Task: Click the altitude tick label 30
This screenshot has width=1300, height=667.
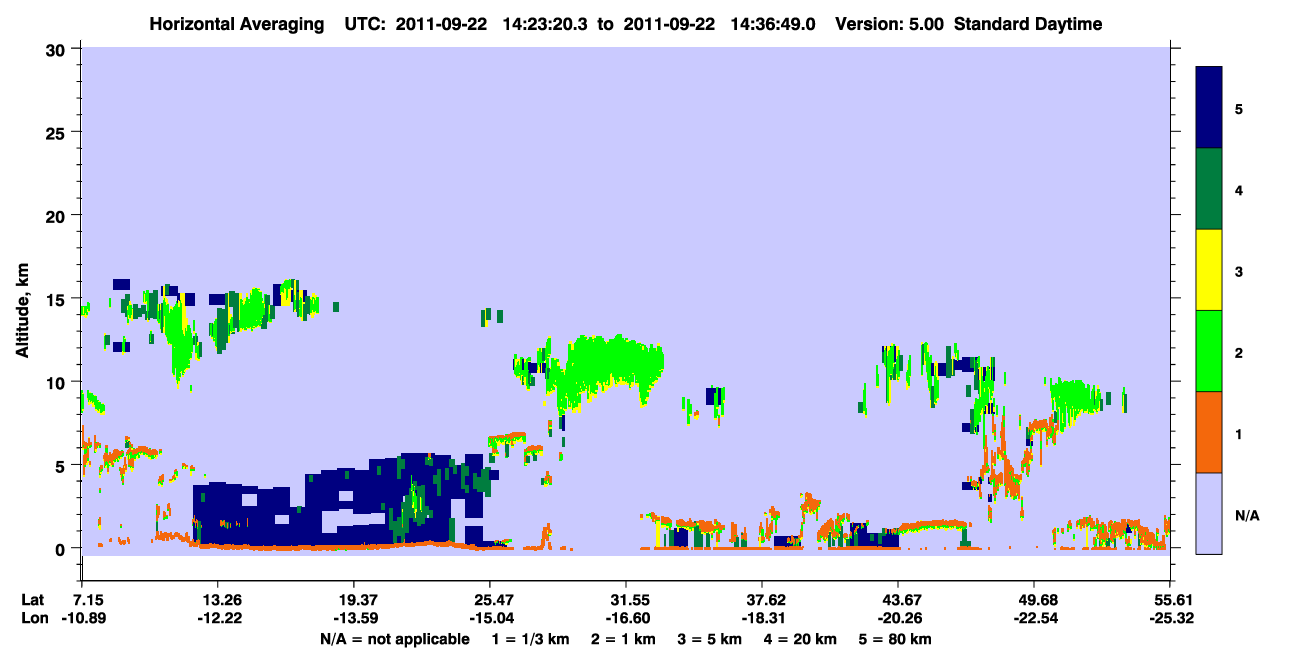Action: (x=58, y=49)
